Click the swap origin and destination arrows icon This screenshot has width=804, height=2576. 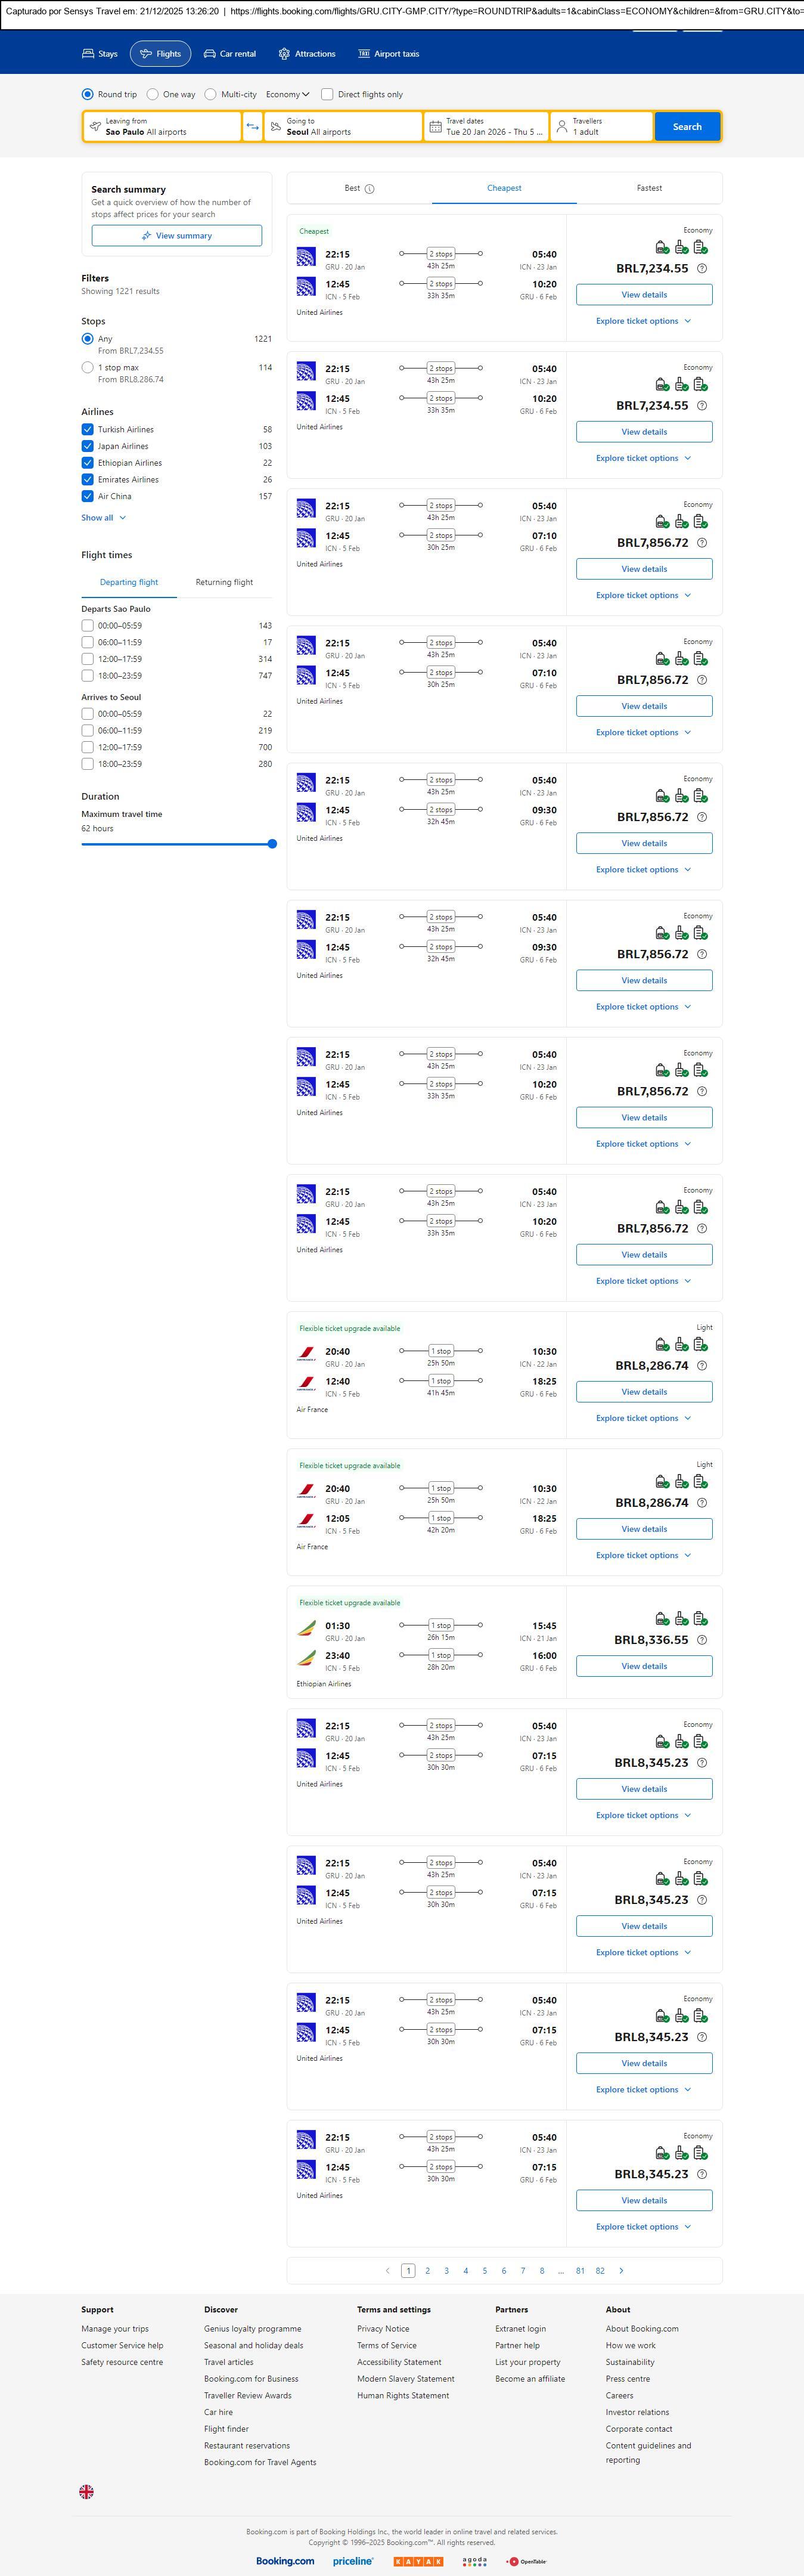coord(253,127)
